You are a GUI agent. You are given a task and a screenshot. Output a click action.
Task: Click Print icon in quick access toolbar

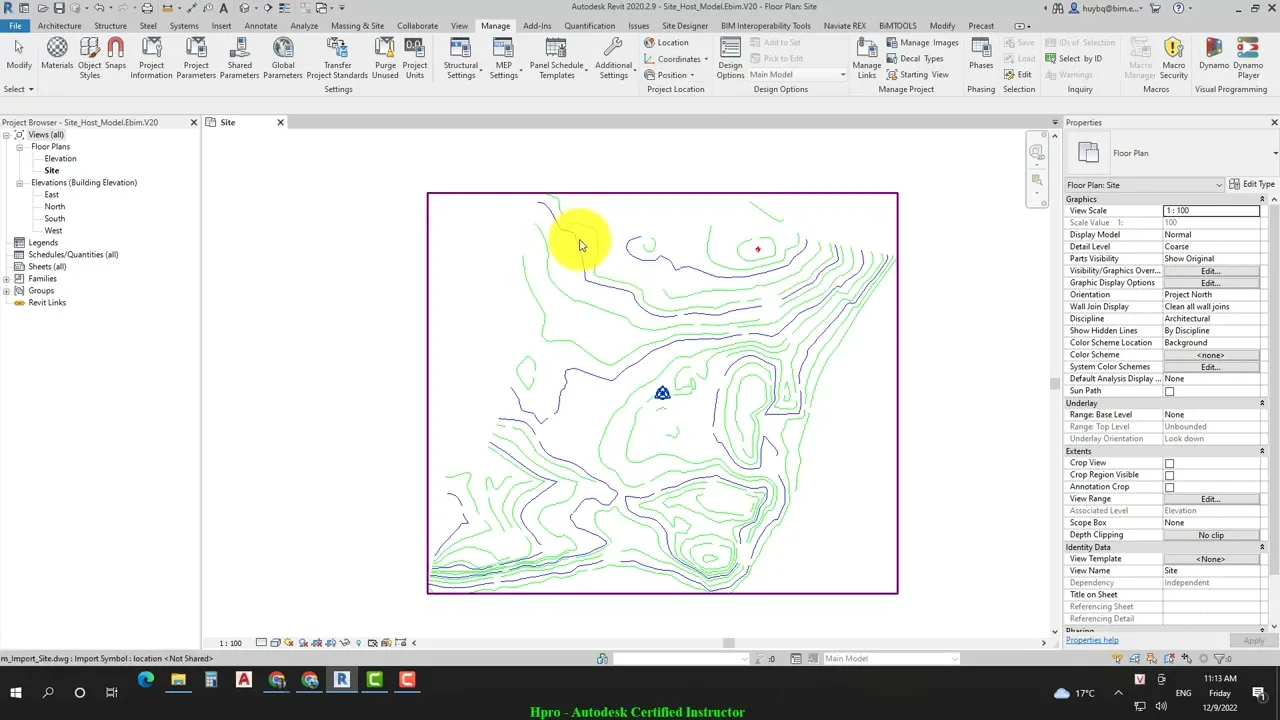click(x=147, y=8)
